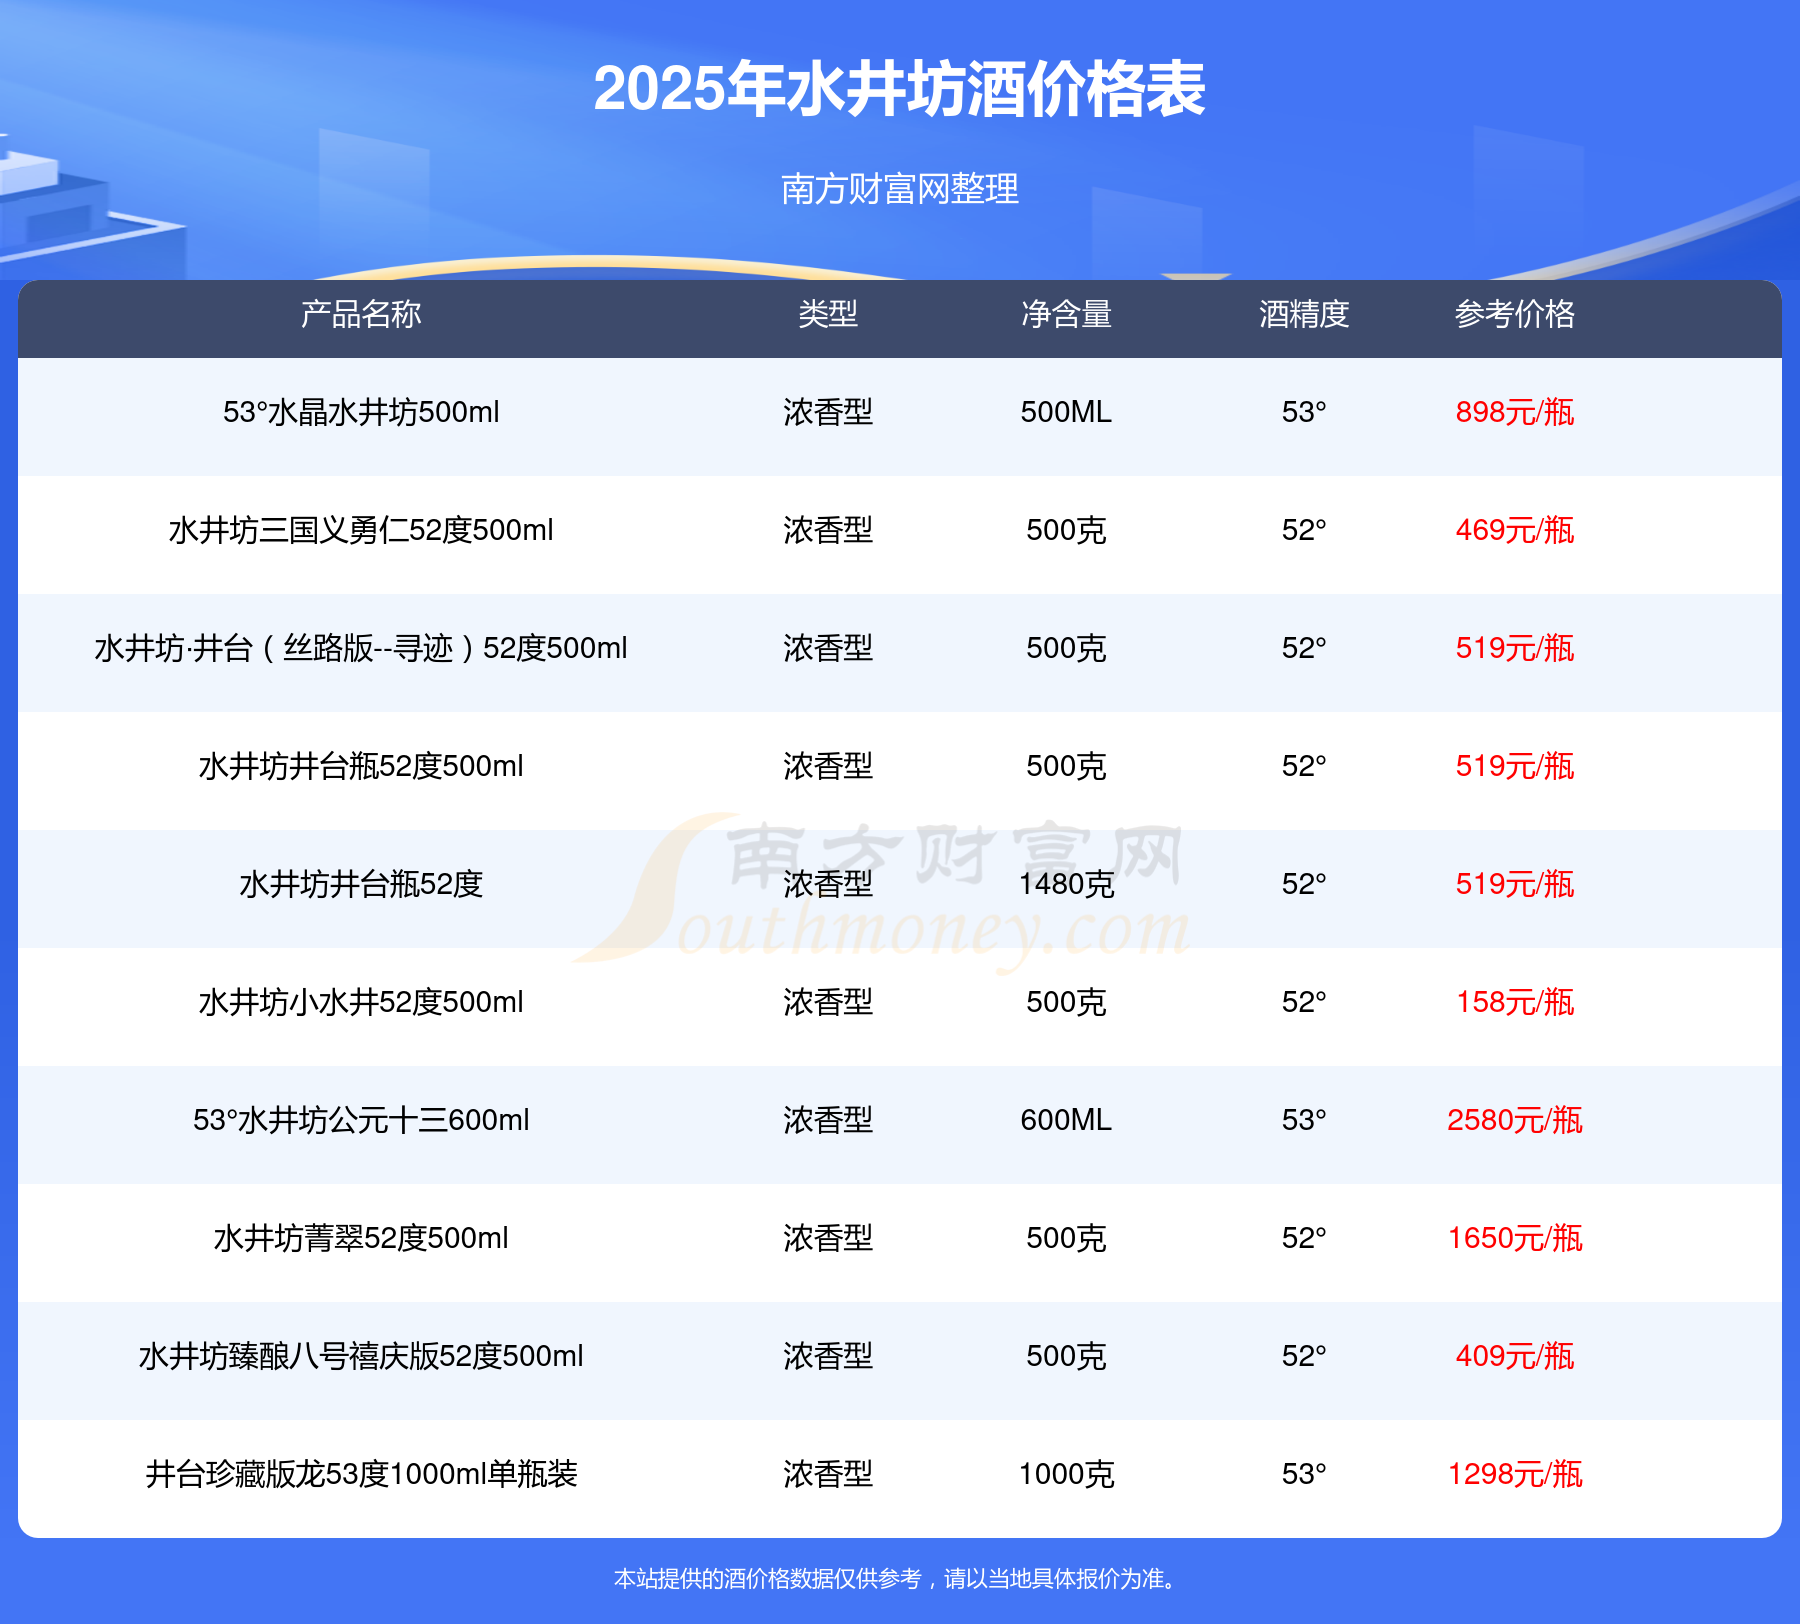Select 53° in the 53°水晶水井坊500ml row
This screenshot has height=1624, width=1800.
coord(1304,412)
